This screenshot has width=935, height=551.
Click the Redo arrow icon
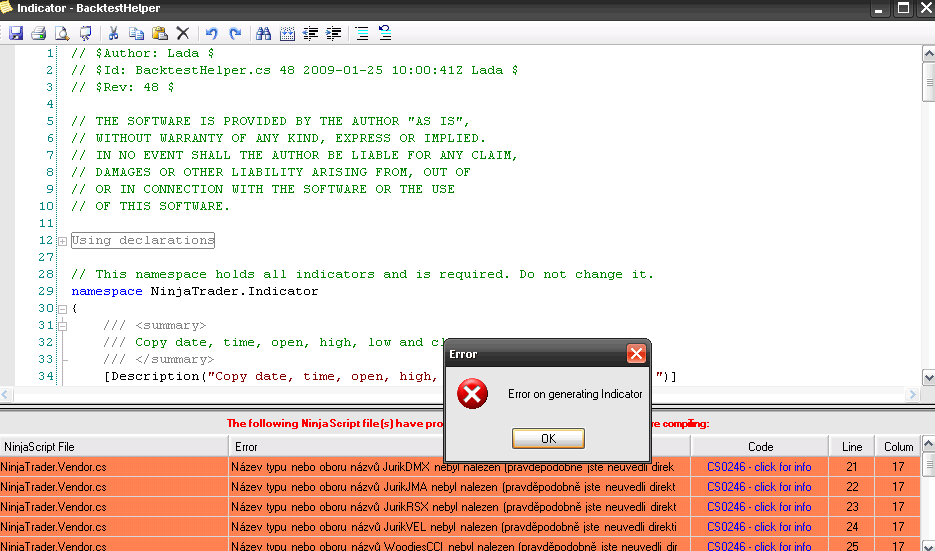click(x=235, y=33)
